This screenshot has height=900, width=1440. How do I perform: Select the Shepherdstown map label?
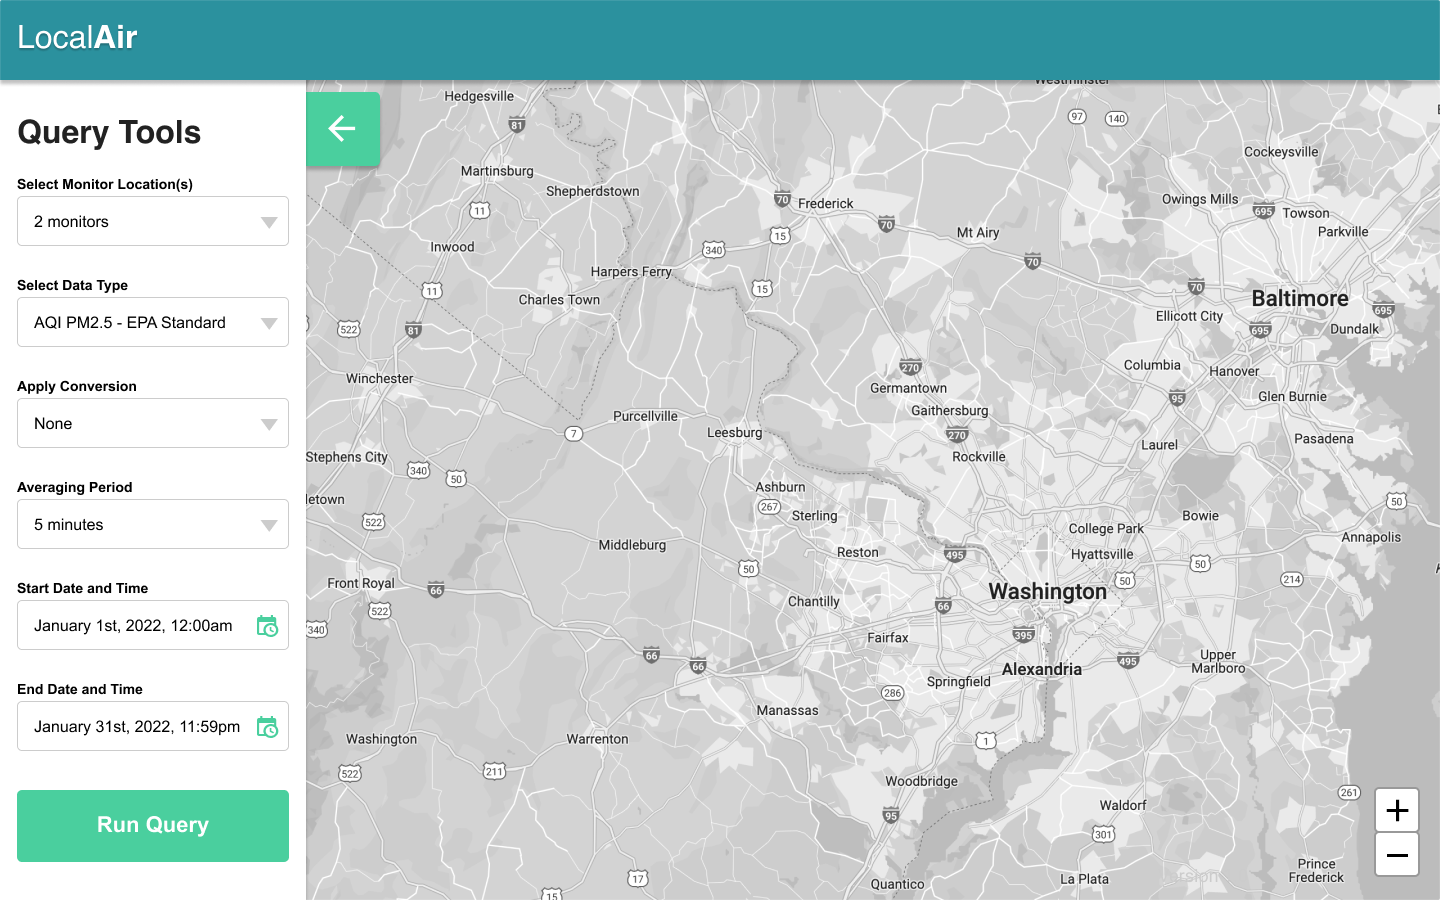(x=592, y=192)
